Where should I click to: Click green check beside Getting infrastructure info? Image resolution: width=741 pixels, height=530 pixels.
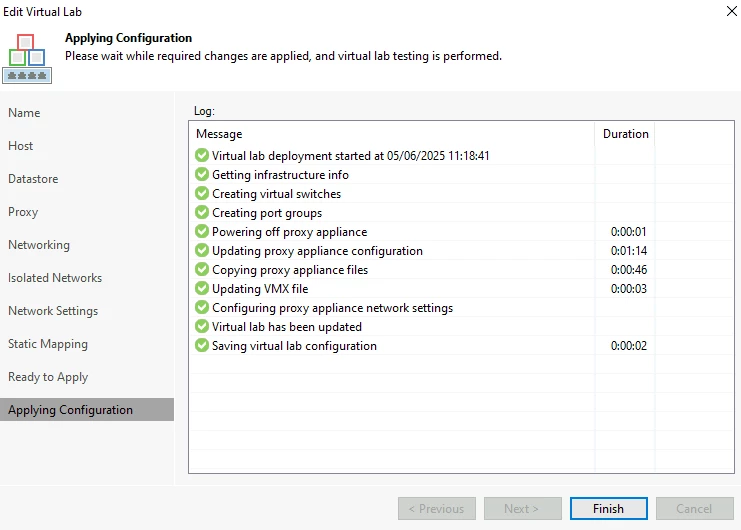202,174
